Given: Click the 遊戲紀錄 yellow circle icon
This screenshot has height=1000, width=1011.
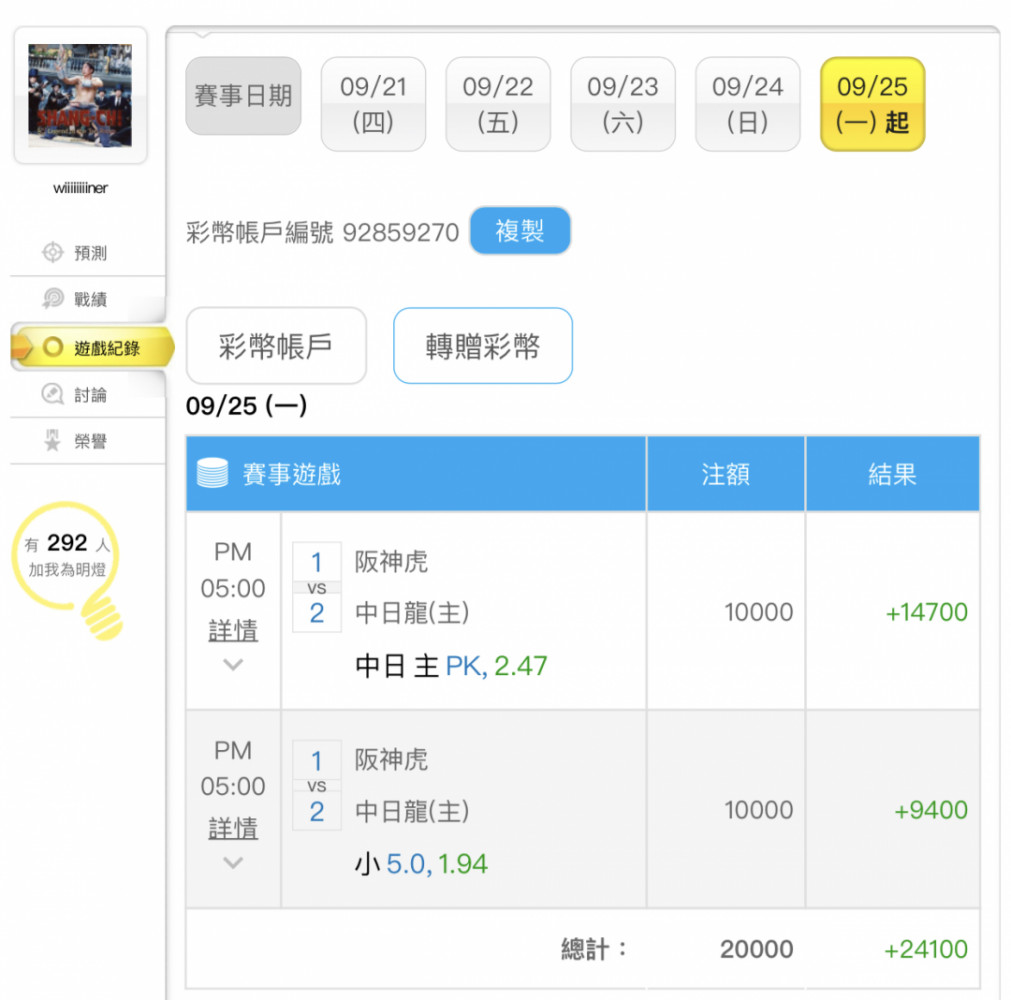Looking at the screenshot, I should [52, 348].
